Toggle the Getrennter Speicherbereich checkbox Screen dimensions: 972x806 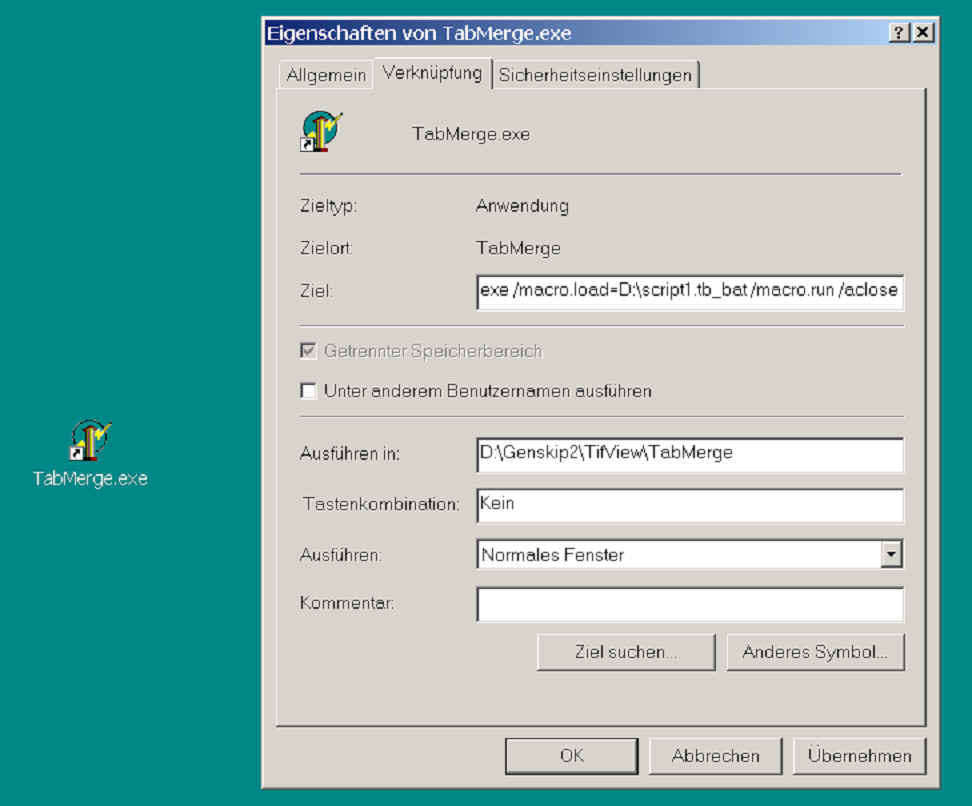[308, 351]
